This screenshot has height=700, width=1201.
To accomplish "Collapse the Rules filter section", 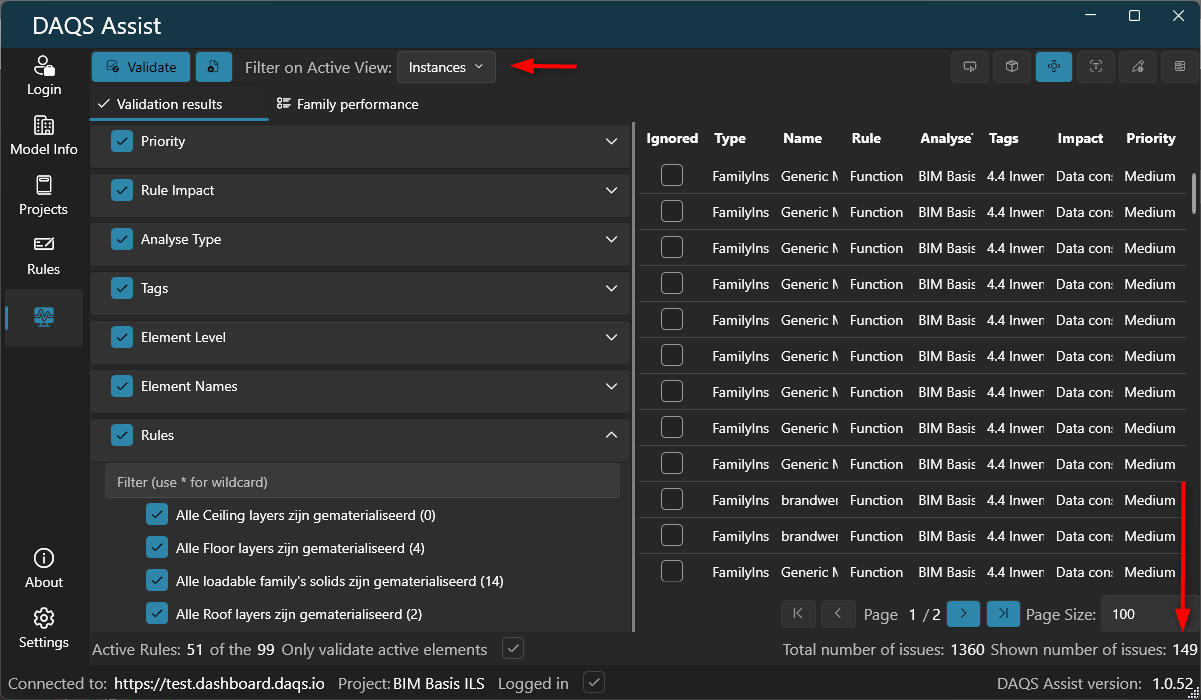I will 612,435.
